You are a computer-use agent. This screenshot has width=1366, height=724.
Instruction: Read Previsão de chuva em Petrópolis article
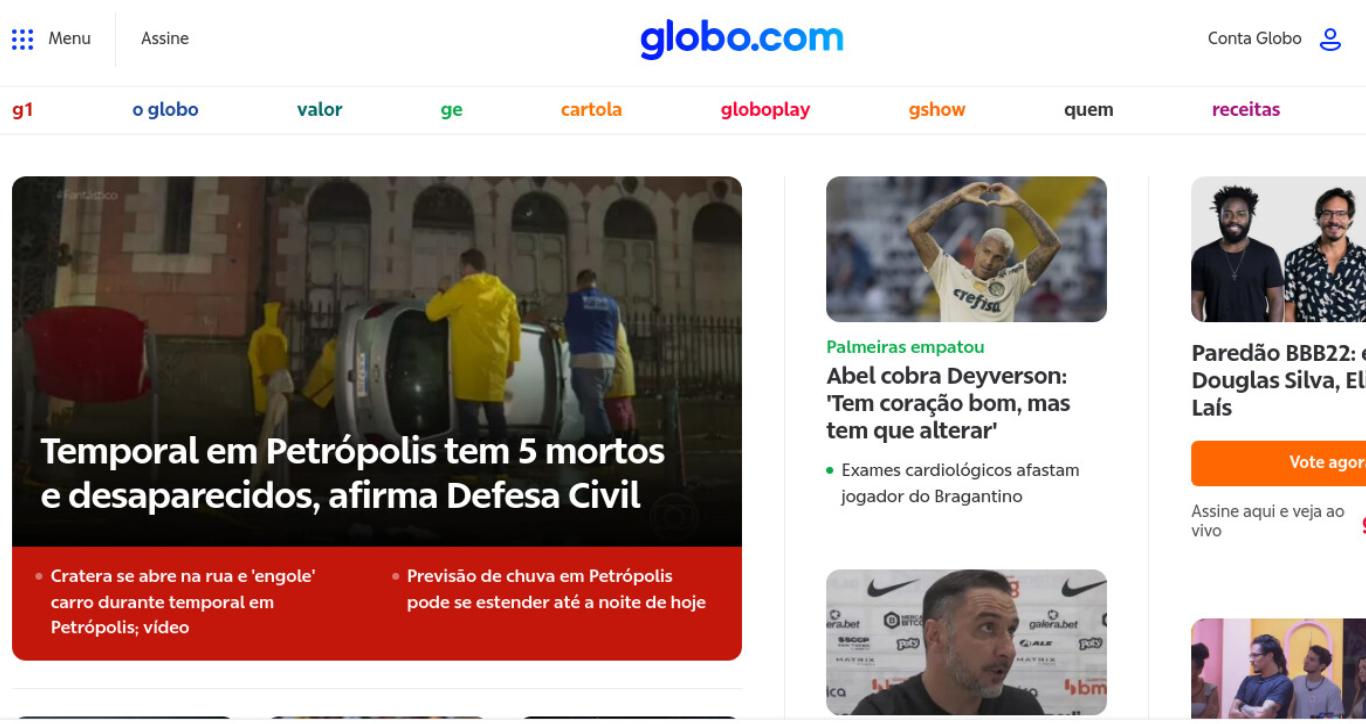[x=556, y=589]
